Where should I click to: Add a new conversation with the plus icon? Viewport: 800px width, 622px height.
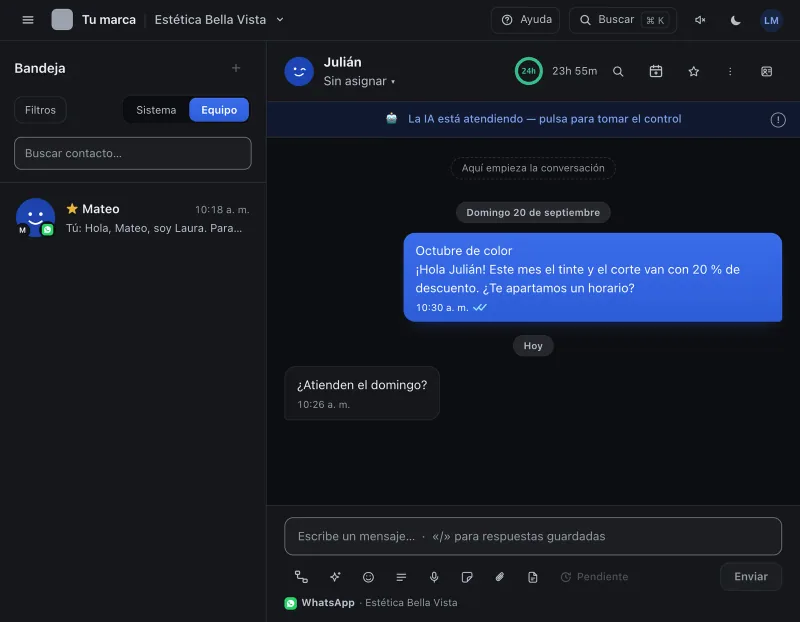[236, 68]
